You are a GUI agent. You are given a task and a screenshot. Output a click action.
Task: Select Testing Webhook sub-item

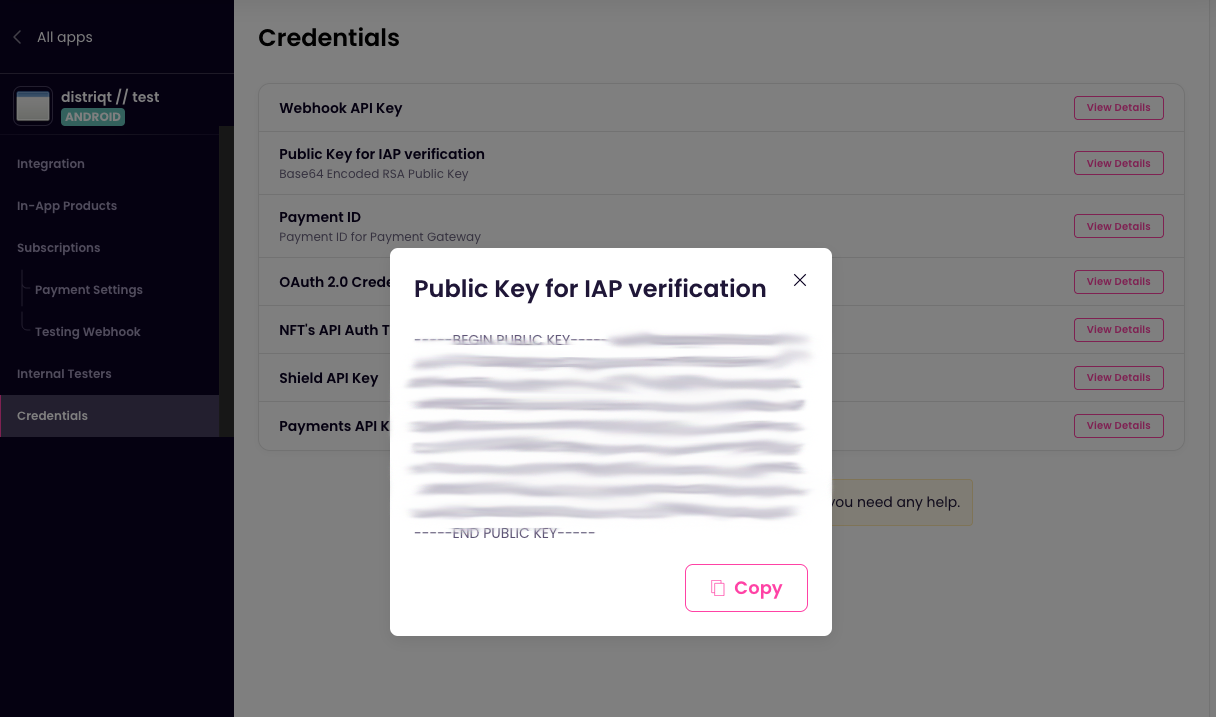[88, 332]
